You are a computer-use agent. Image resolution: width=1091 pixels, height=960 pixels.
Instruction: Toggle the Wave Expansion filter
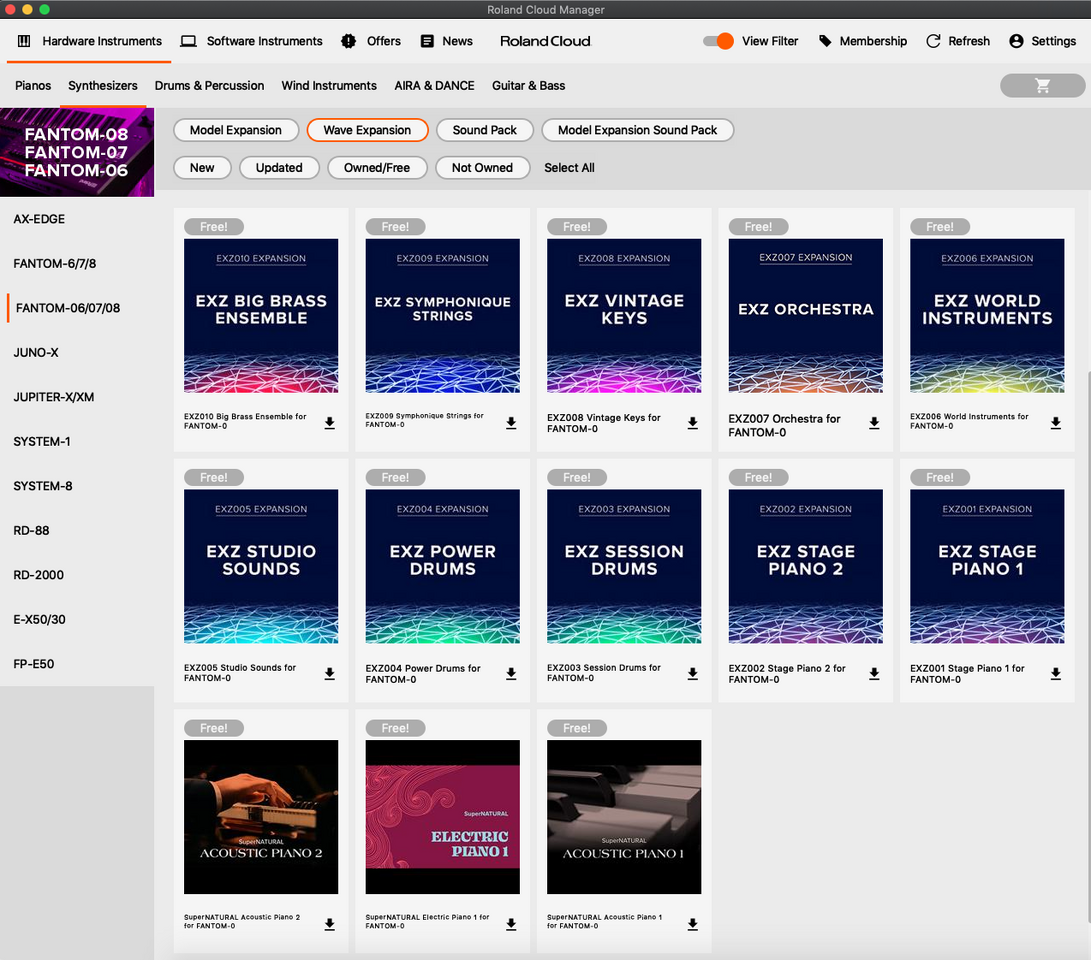pyautogui.click(x=367, y=130)
